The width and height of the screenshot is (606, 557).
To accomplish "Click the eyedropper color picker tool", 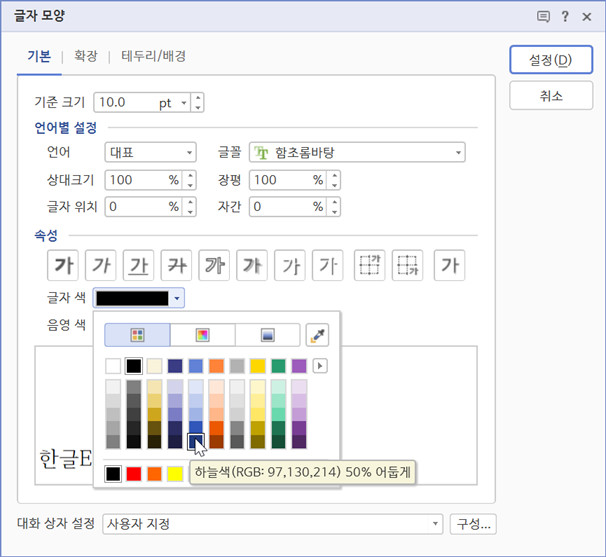I will click(x=318, y=335).
